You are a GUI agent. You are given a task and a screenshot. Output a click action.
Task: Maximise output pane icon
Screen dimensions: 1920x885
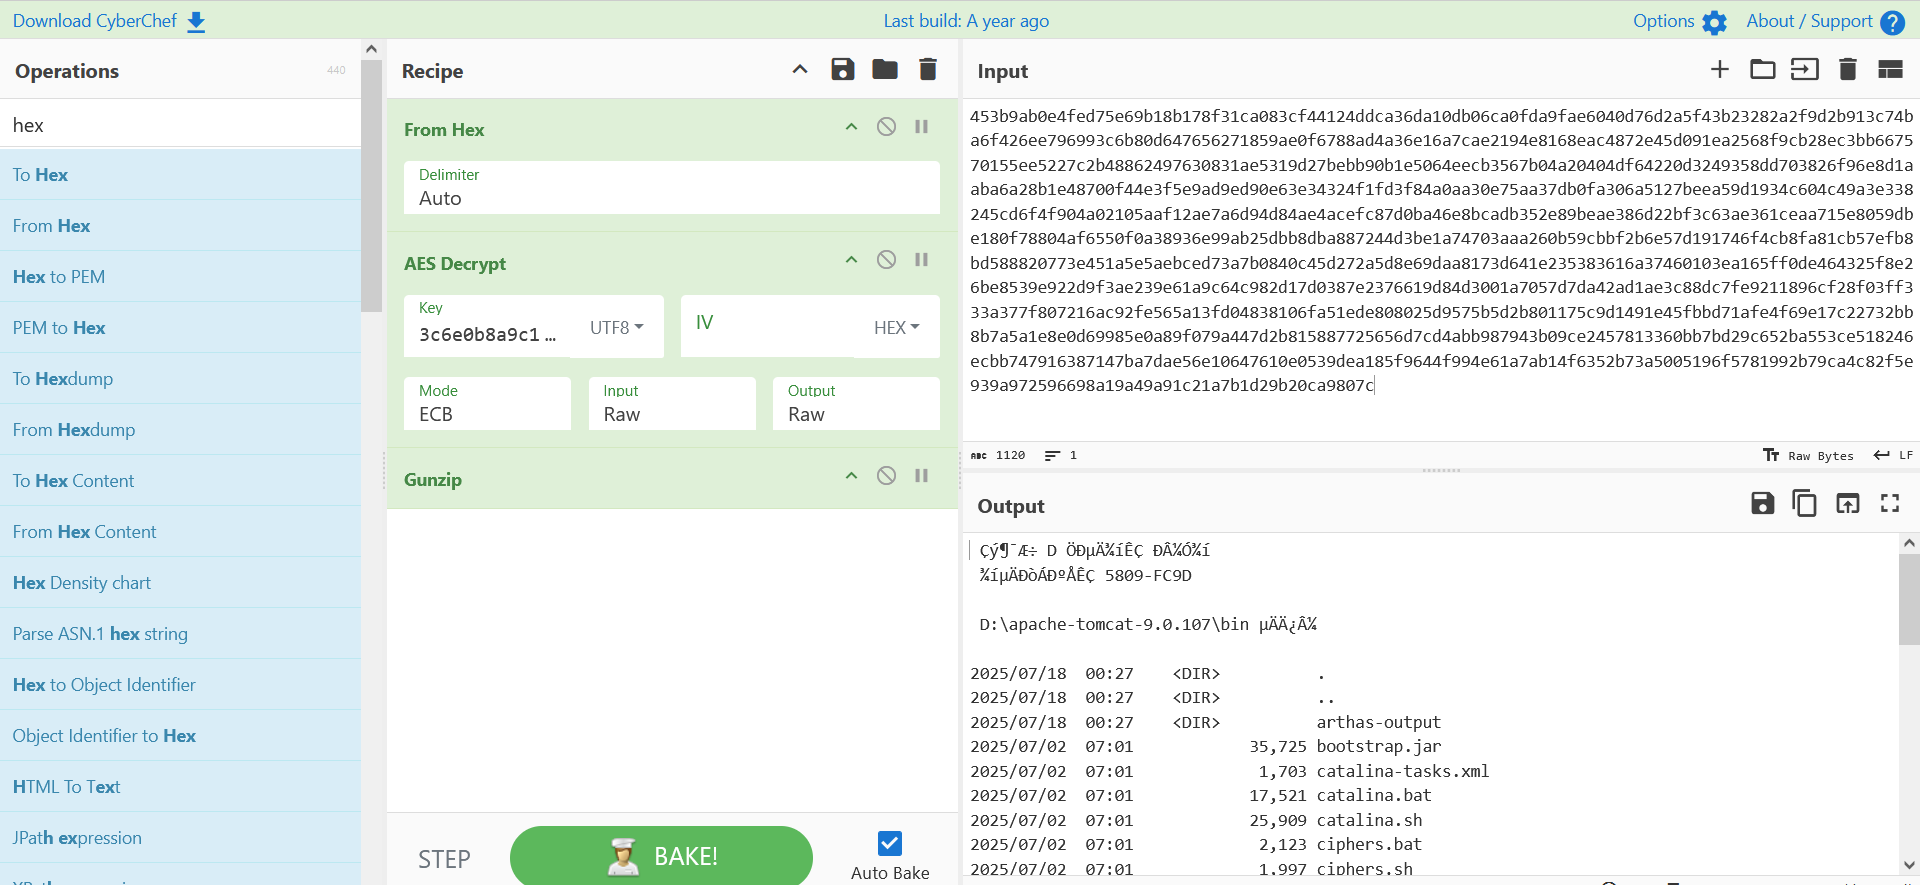(1890, 503)
